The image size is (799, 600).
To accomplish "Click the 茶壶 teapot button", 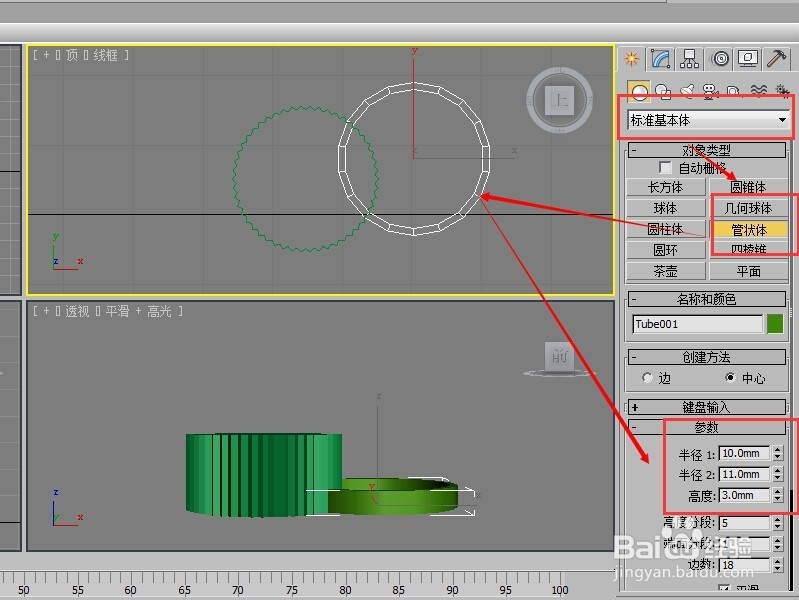I will point(665,271).
